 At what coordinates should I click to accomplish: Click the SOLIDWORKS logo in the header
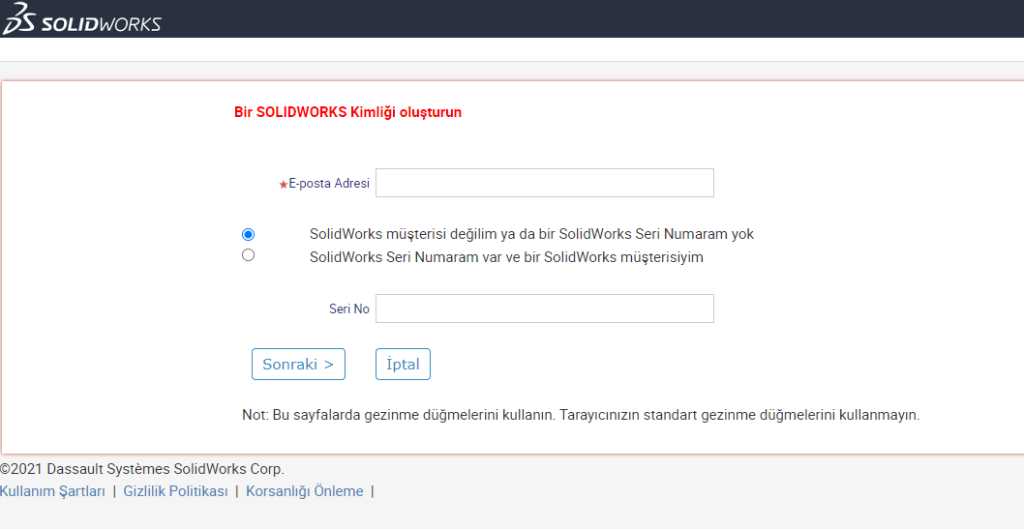point(100,23)
